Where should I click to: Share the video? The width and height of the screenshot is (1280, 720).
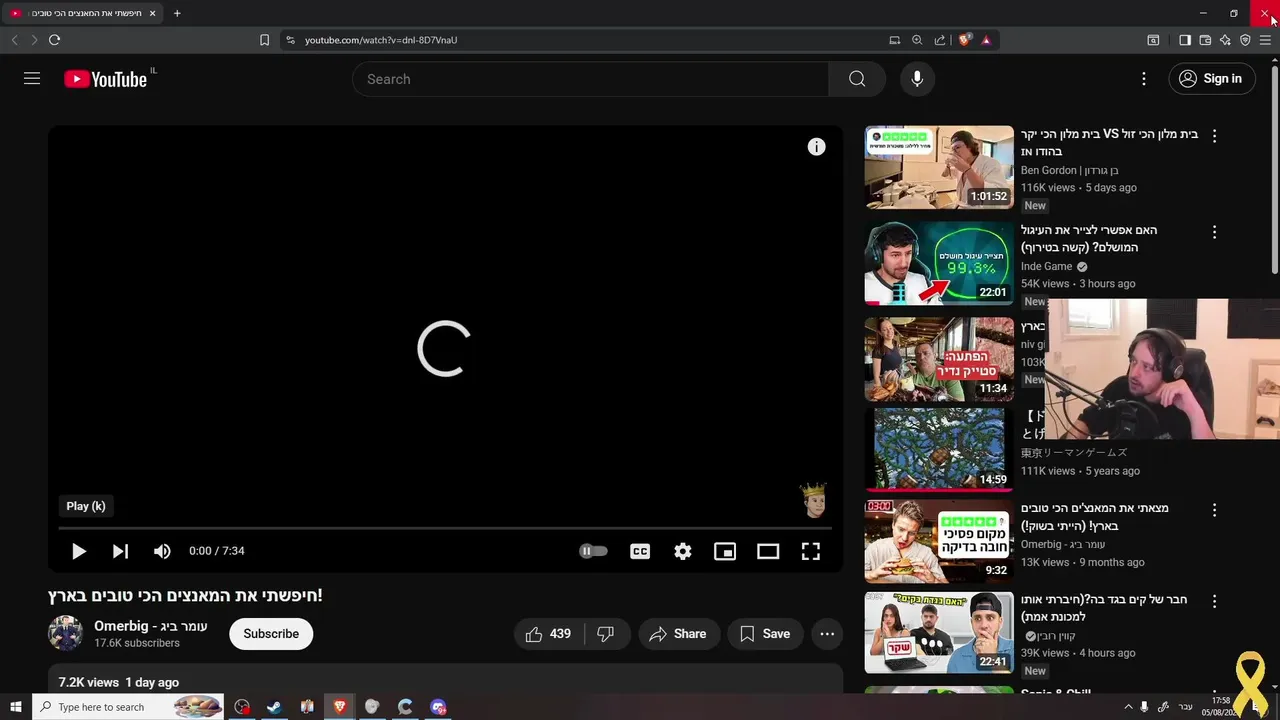pos(678,634)
